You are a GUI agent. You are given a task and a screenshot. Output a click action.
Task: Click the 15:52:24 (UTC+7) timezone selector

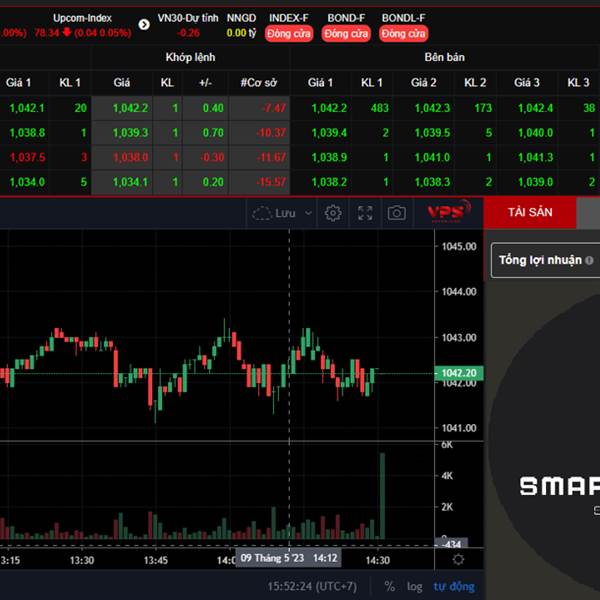tap(312, 586)
